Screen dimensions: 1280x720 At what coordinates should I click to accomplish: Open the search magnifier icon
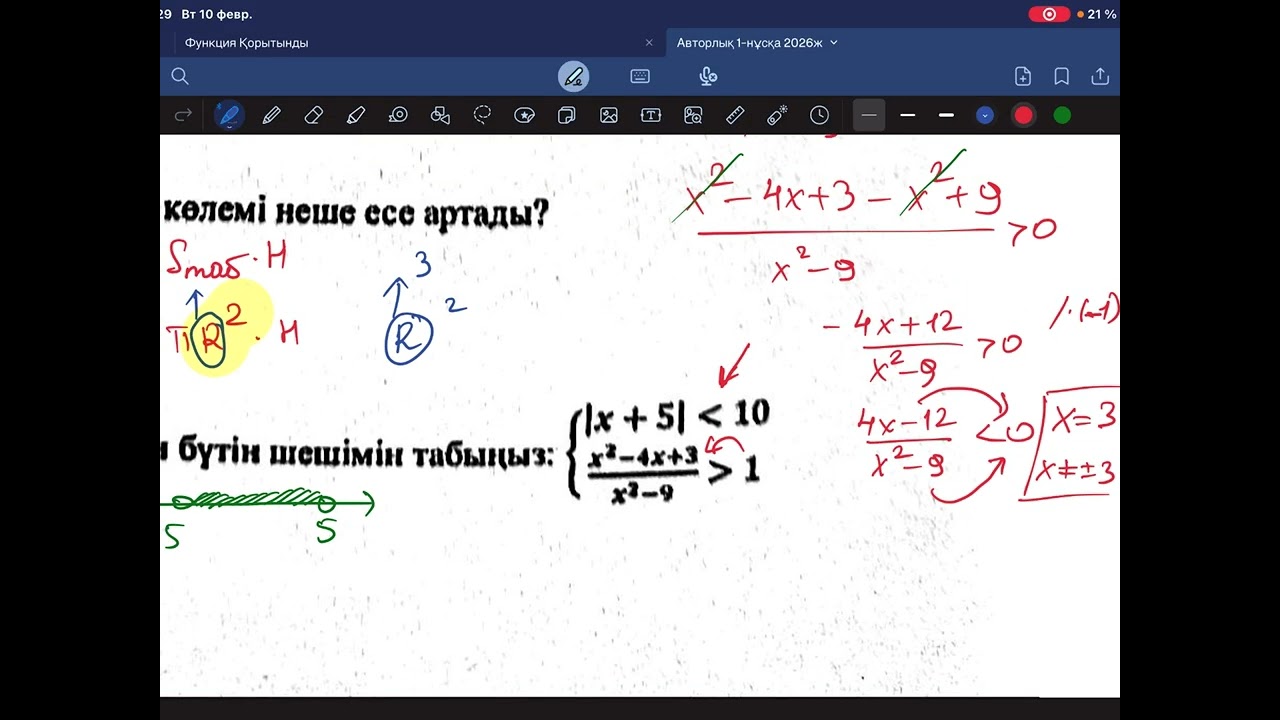click(180, 76)
